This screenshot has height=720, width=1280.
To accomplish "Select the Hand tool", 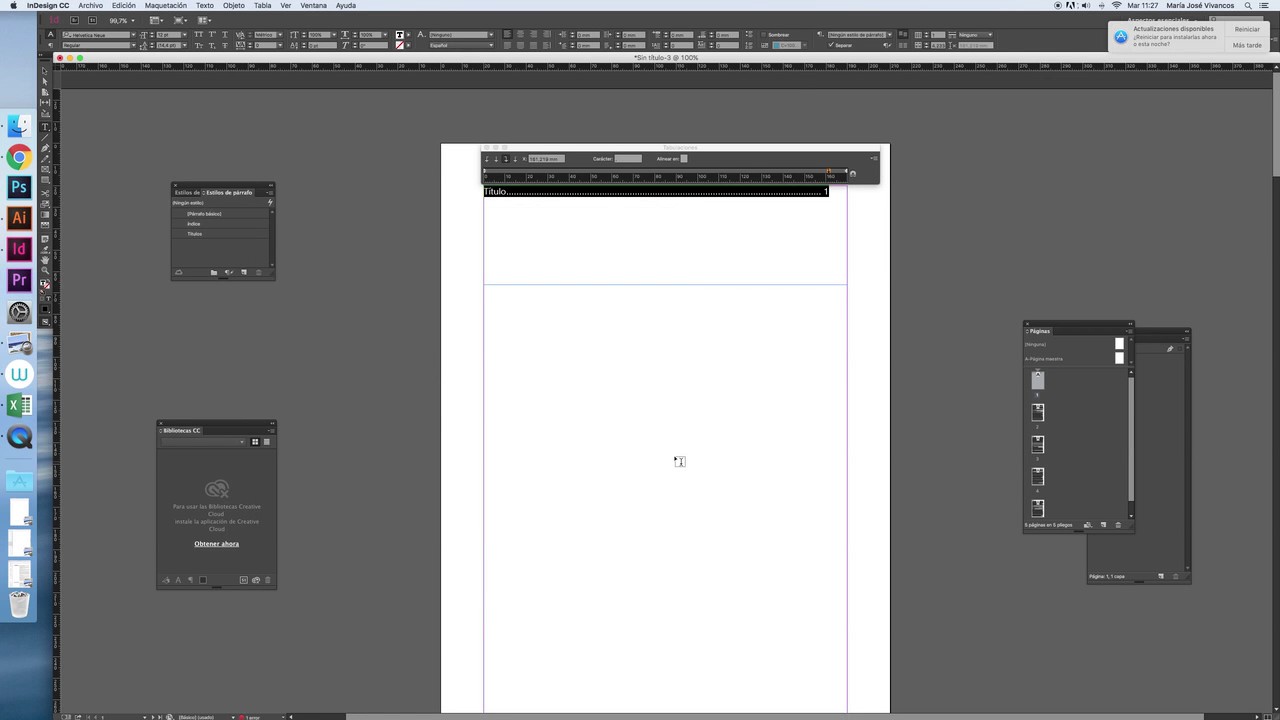I will coord(45,260).
